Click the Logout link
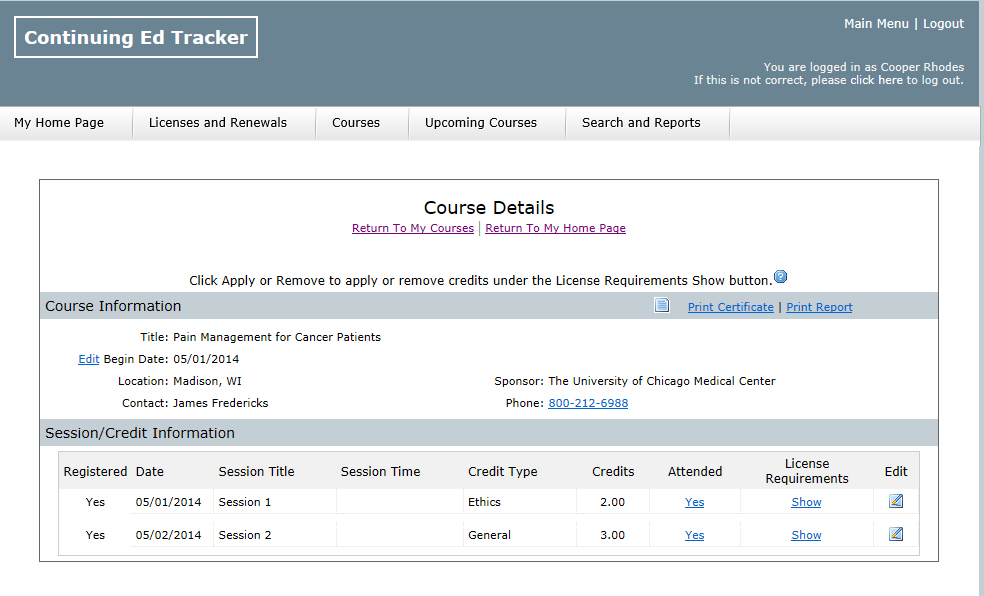Viewport: 984px width, 596px height. pyautogui.click(x=943, y=23)
